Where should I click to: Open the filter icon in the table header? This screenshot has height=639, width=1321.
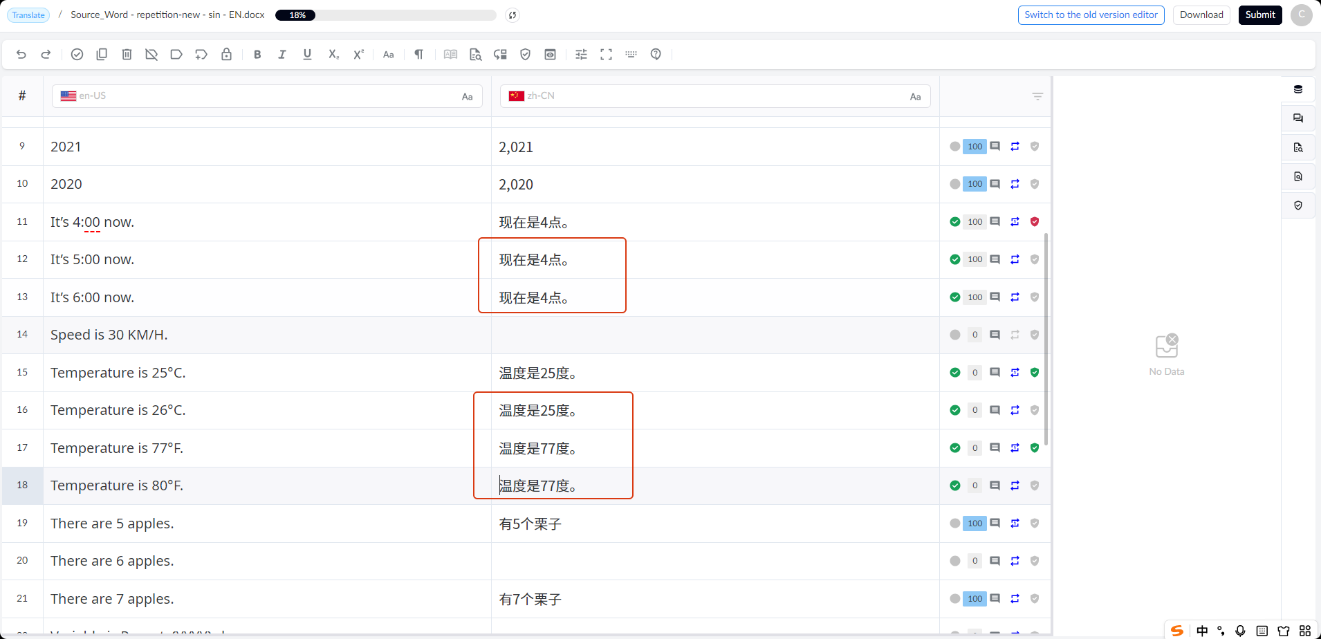(x=1038, y=96)
